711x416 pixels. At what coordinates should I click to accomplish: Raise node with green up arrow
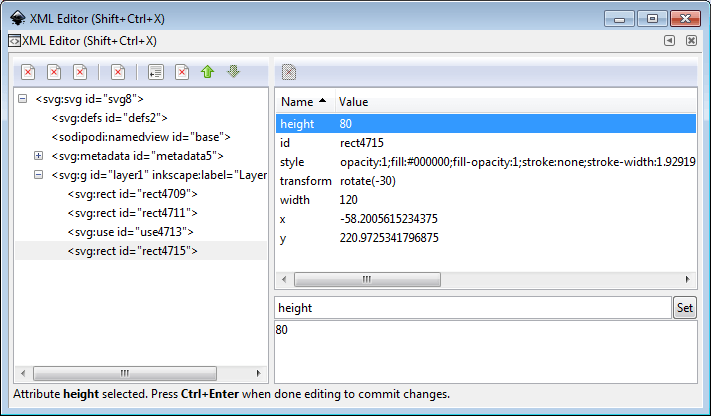(x=208, y=72)
